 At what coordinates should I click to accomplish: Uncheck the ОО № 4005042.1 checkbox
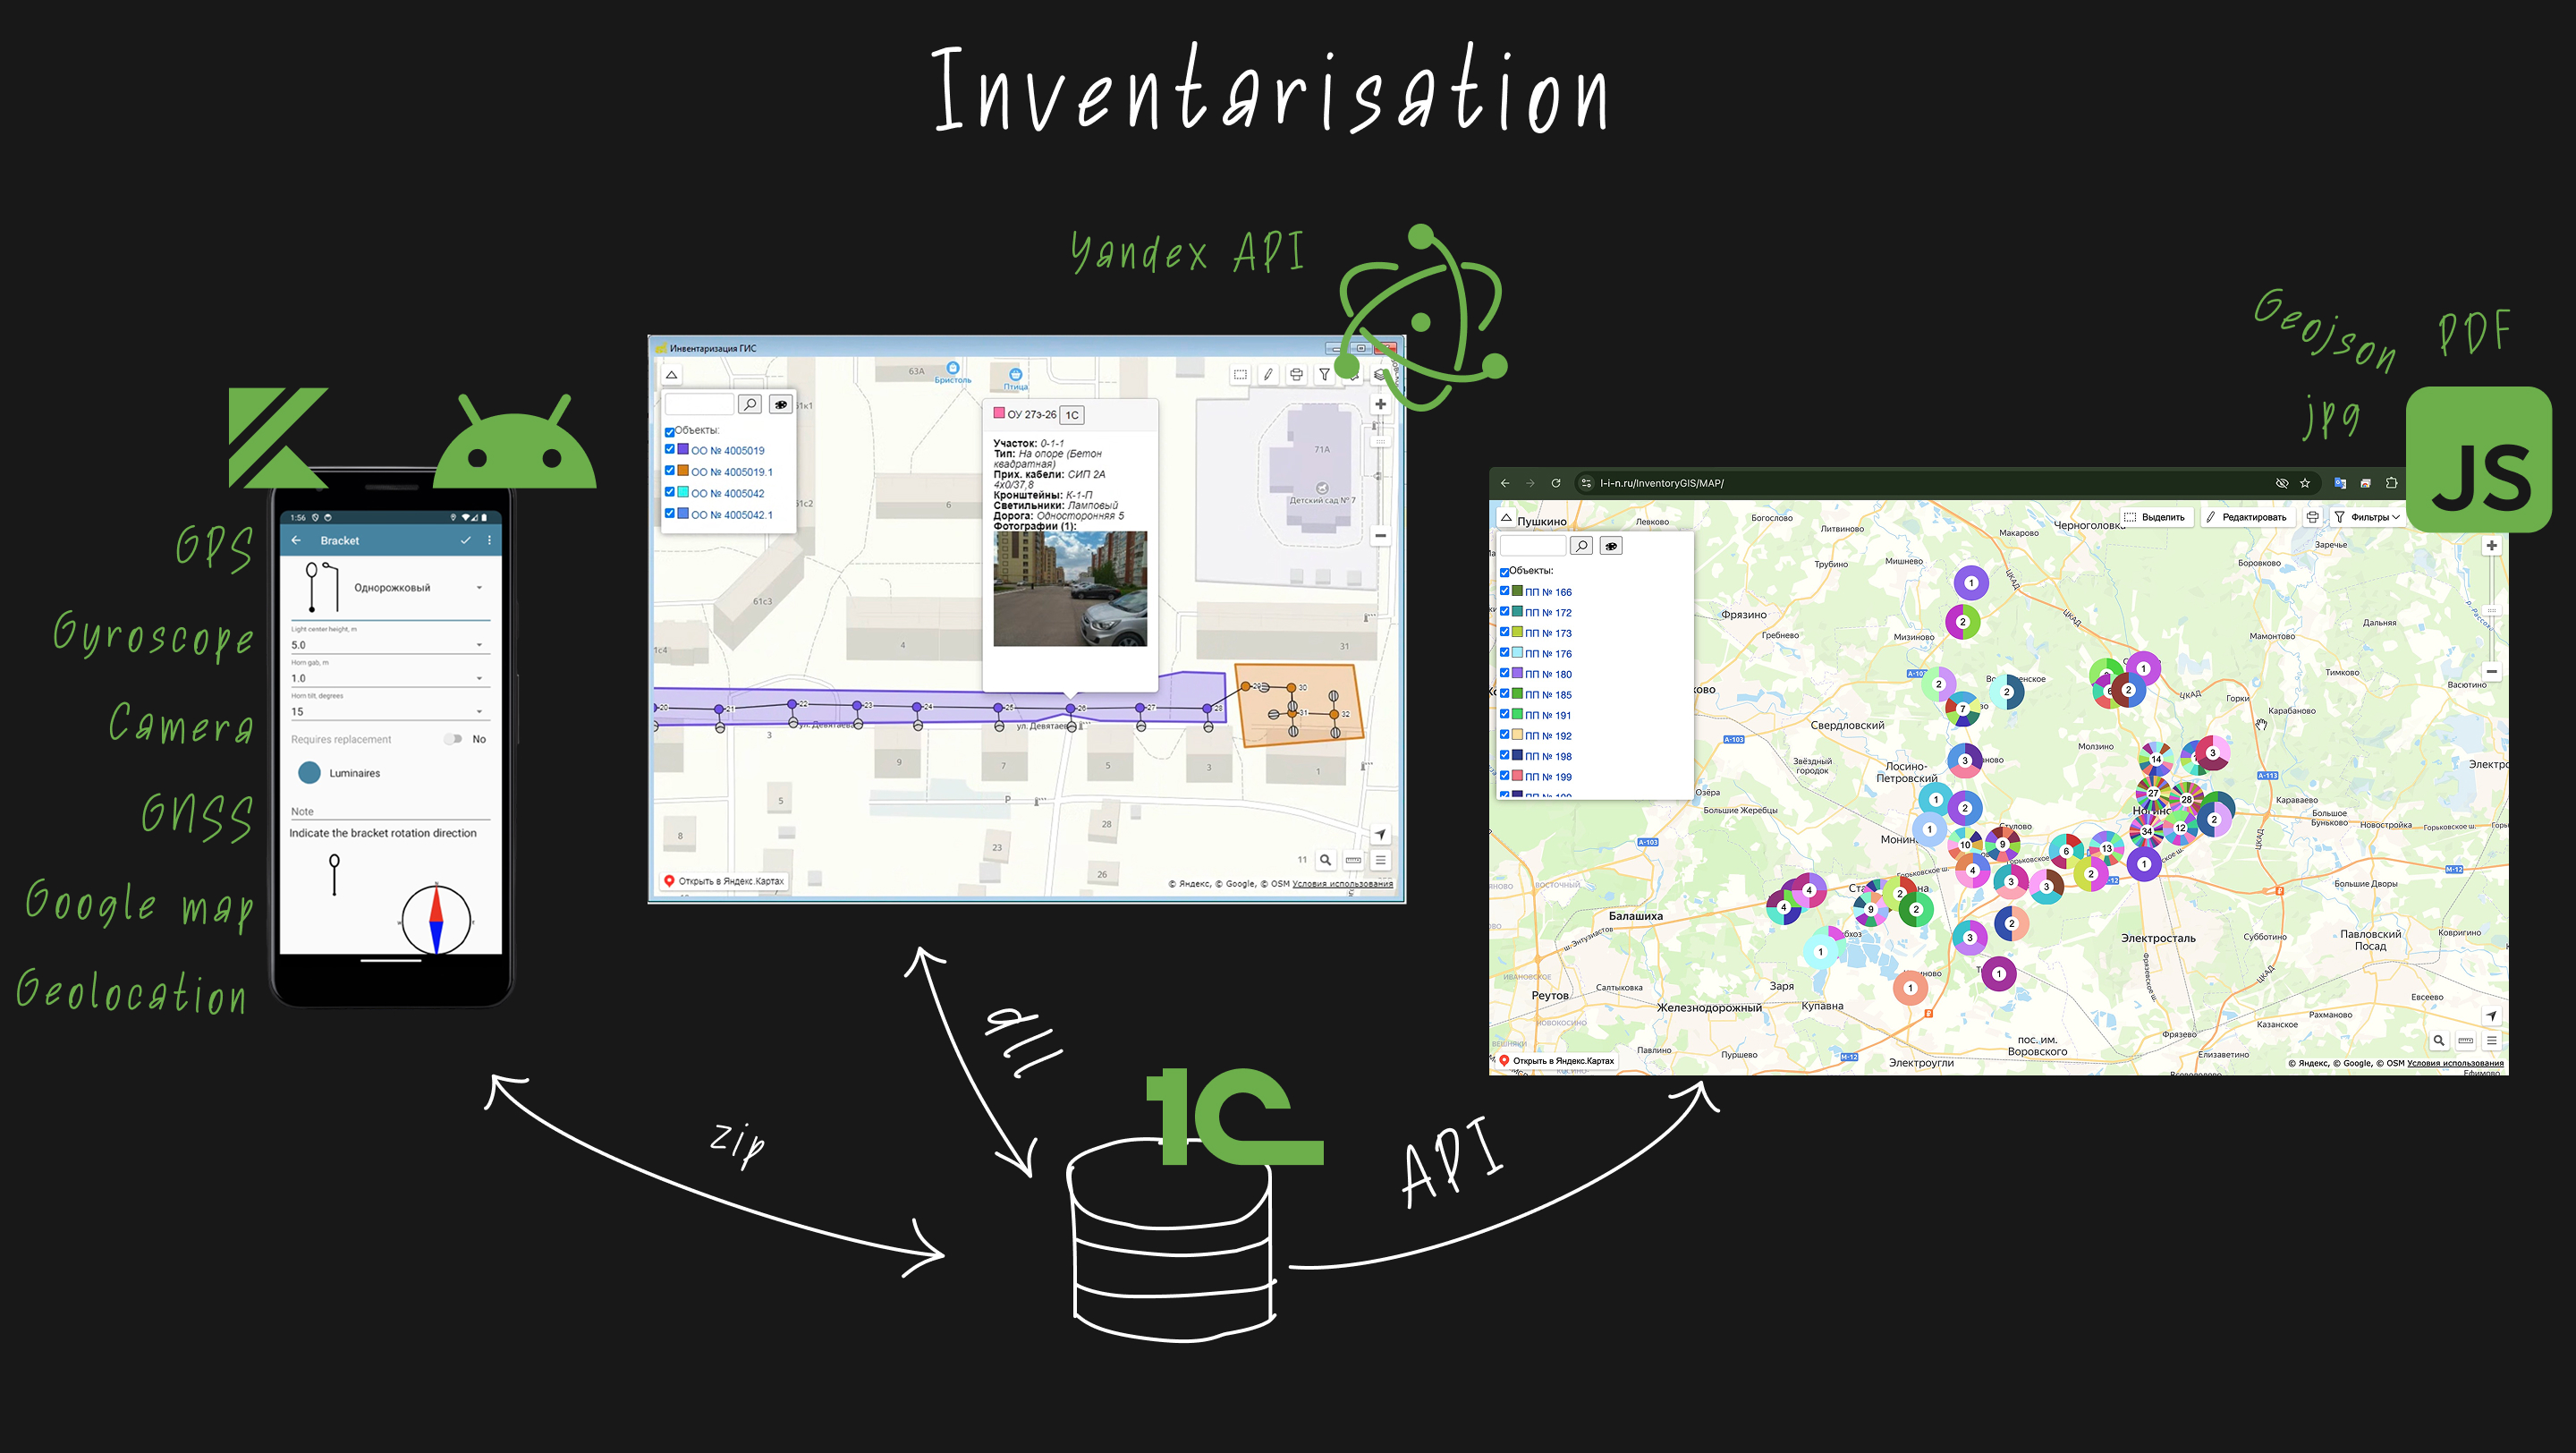click(670, 513)
